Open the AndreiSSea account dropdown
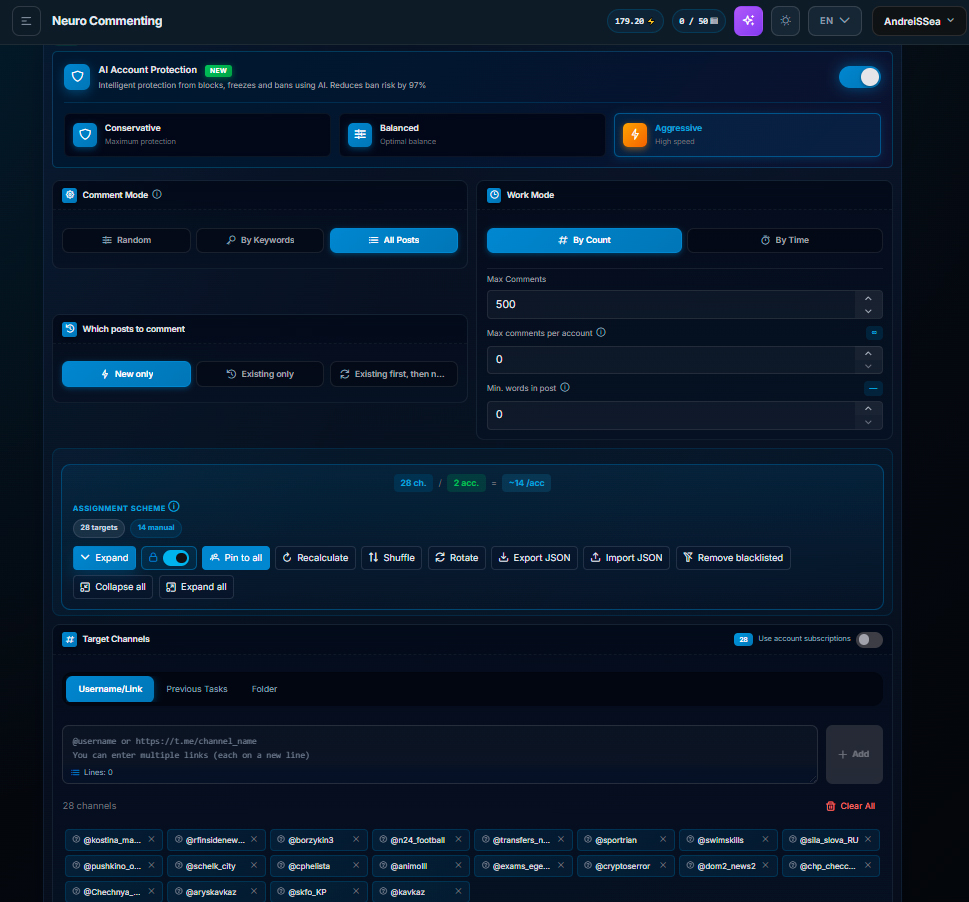Image resolution: width=969 pixels, height=902 pixels. tap(919, 21)
